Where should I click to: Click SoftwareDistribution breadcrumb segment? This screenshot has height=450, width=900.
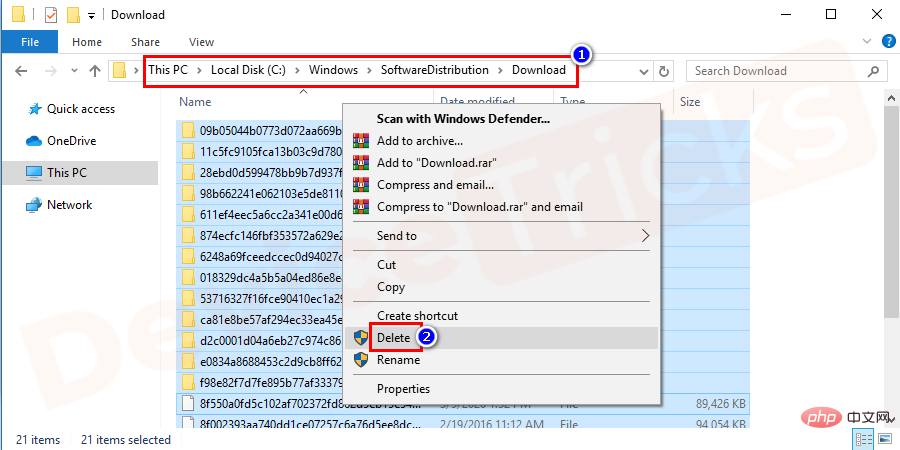(435, 70)
